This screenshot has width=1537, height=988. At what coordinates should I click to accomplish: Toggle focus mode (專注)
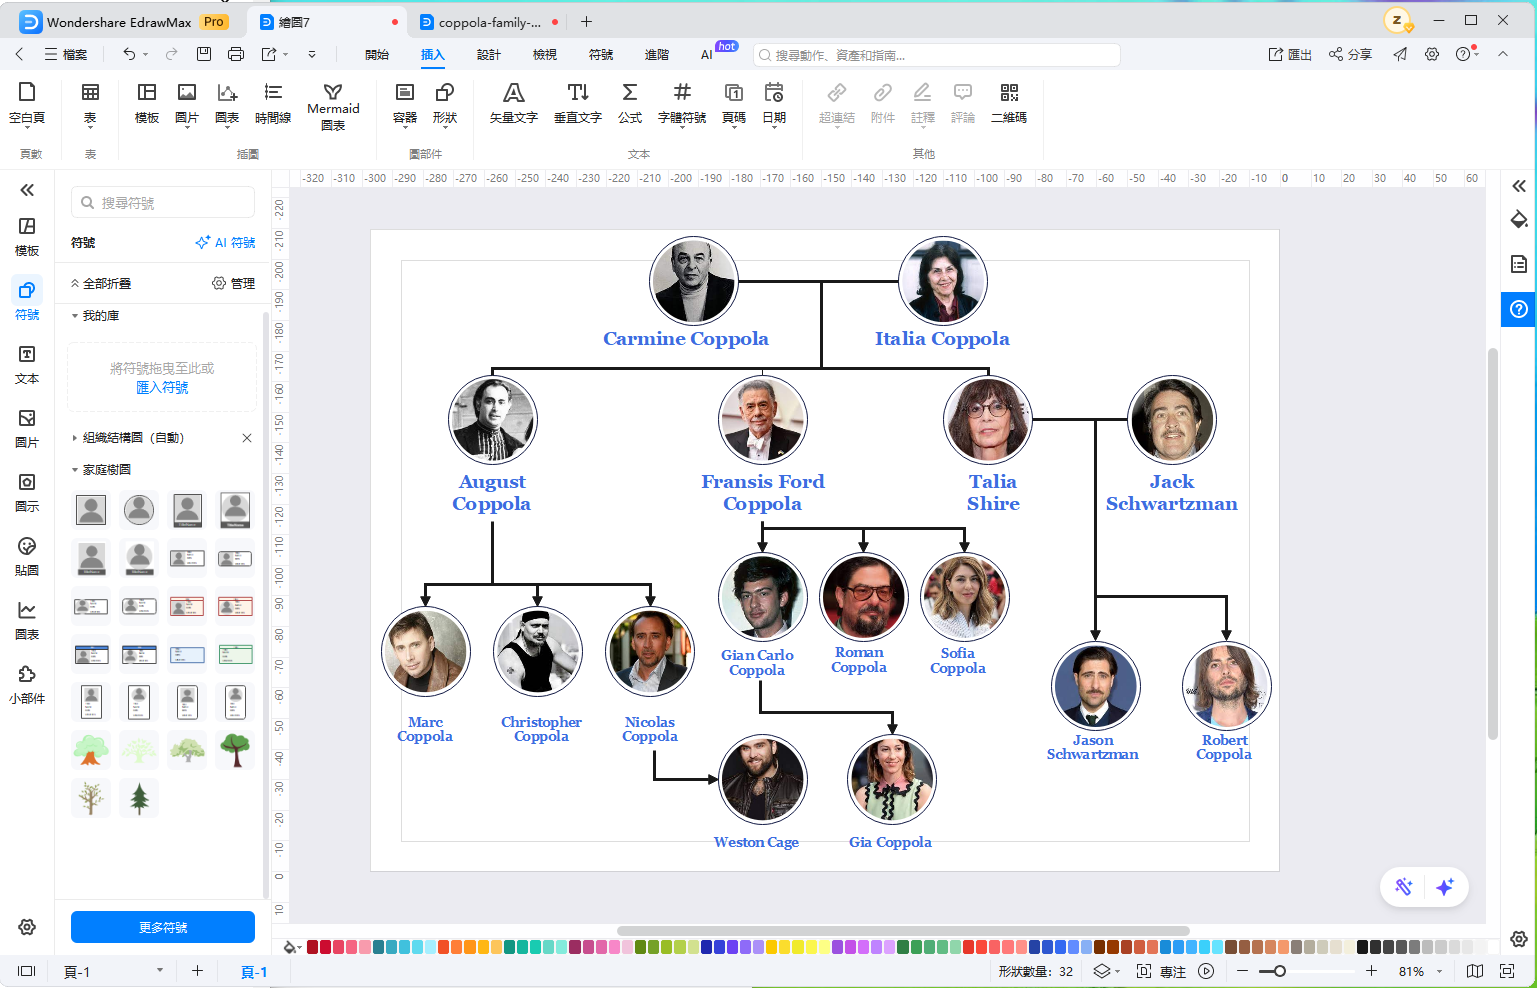pyautogui.click(x=1162, y=971)
